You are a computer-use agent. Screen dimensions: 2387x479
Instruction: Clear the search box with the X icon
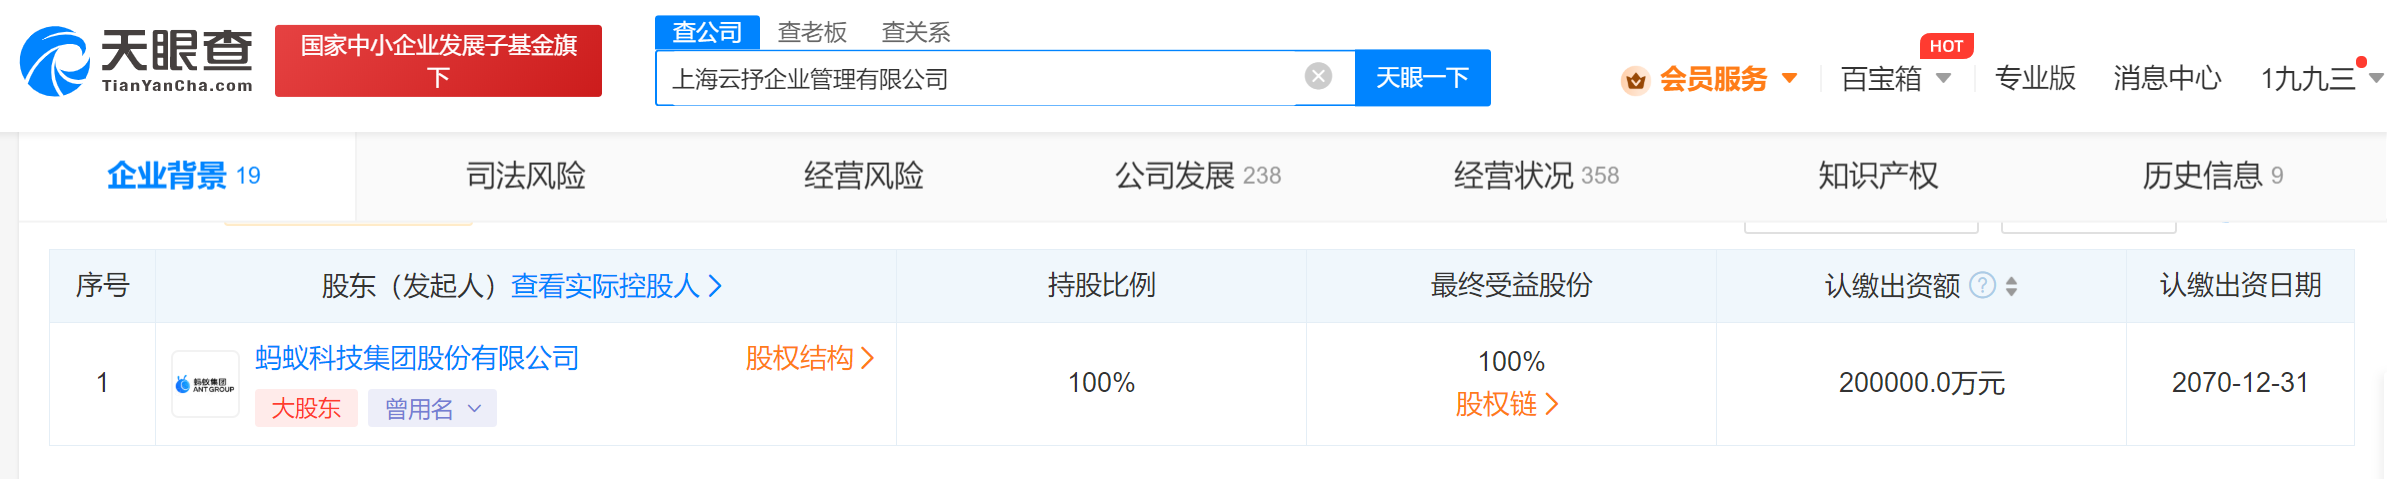[1319, 76]
